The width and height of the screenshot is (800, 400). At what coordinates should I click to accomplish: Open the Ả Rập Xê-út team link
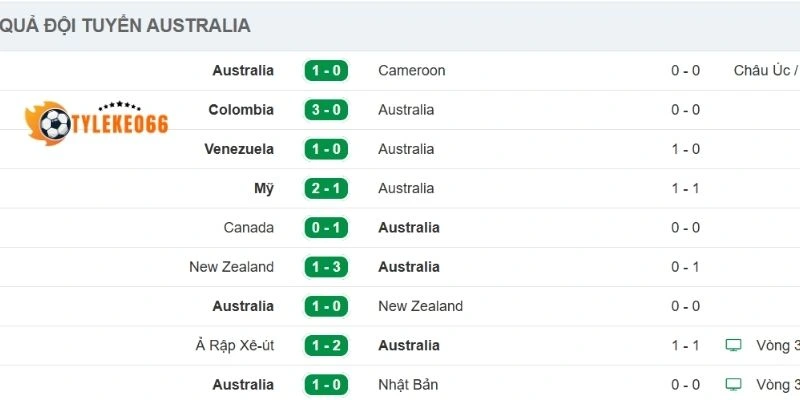234,345
